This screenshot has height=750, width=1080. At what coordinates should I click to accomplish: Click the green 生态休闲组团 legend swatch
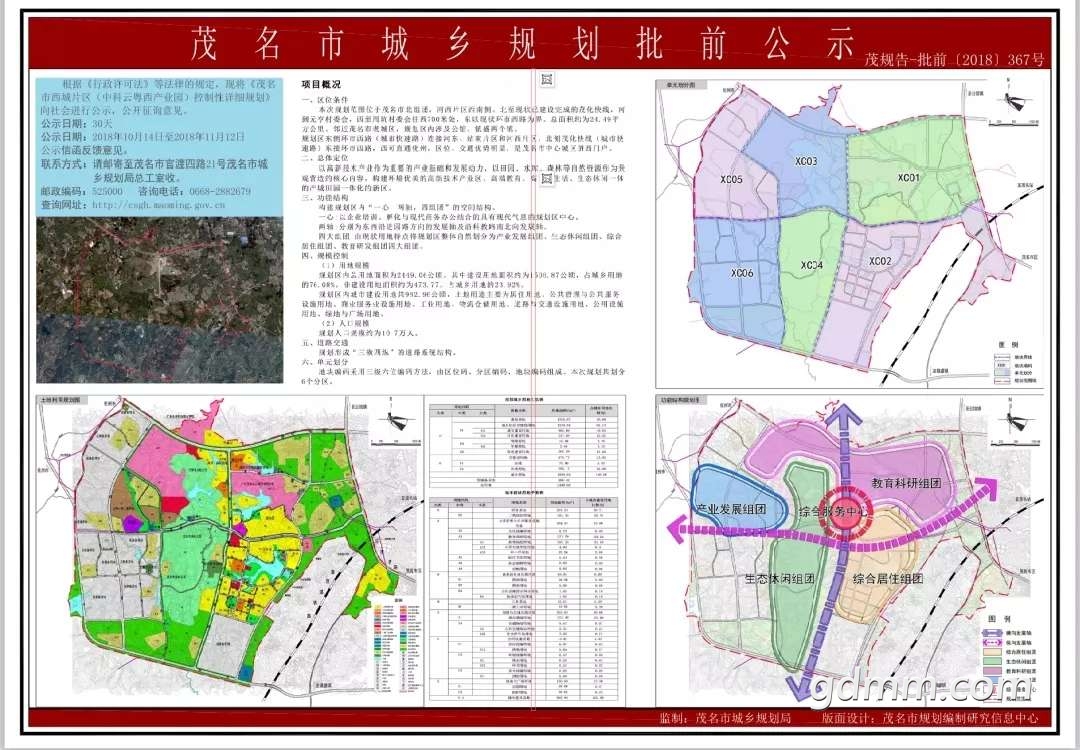click(x=993, y=660)
